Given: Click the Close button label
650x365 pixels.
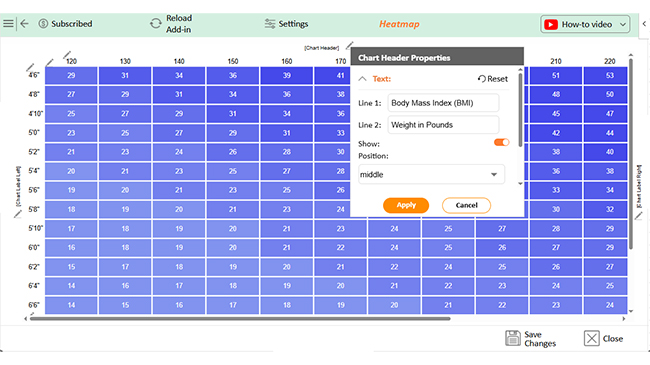Looking at the screenshot, I should point(613,338).
